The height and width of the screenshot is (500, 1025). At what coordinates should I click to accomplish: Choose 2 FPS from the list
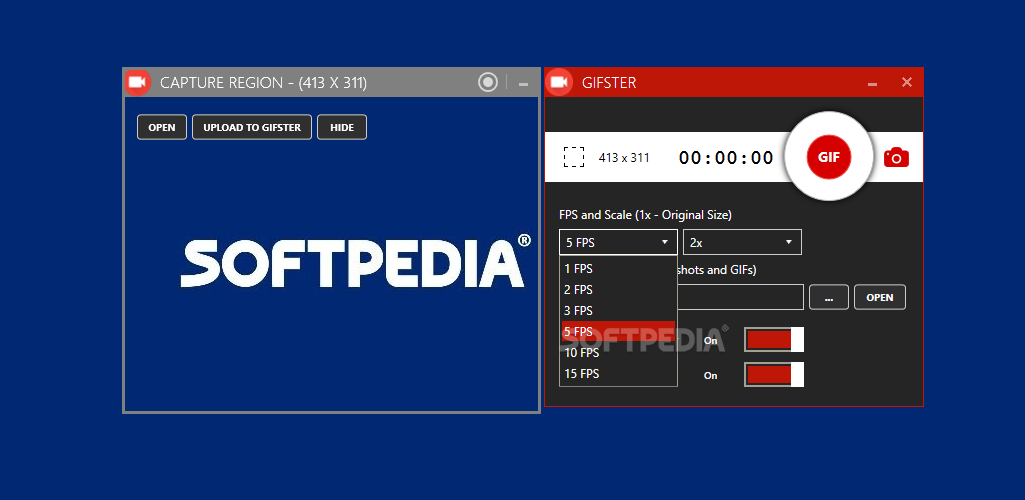[618, 290]
